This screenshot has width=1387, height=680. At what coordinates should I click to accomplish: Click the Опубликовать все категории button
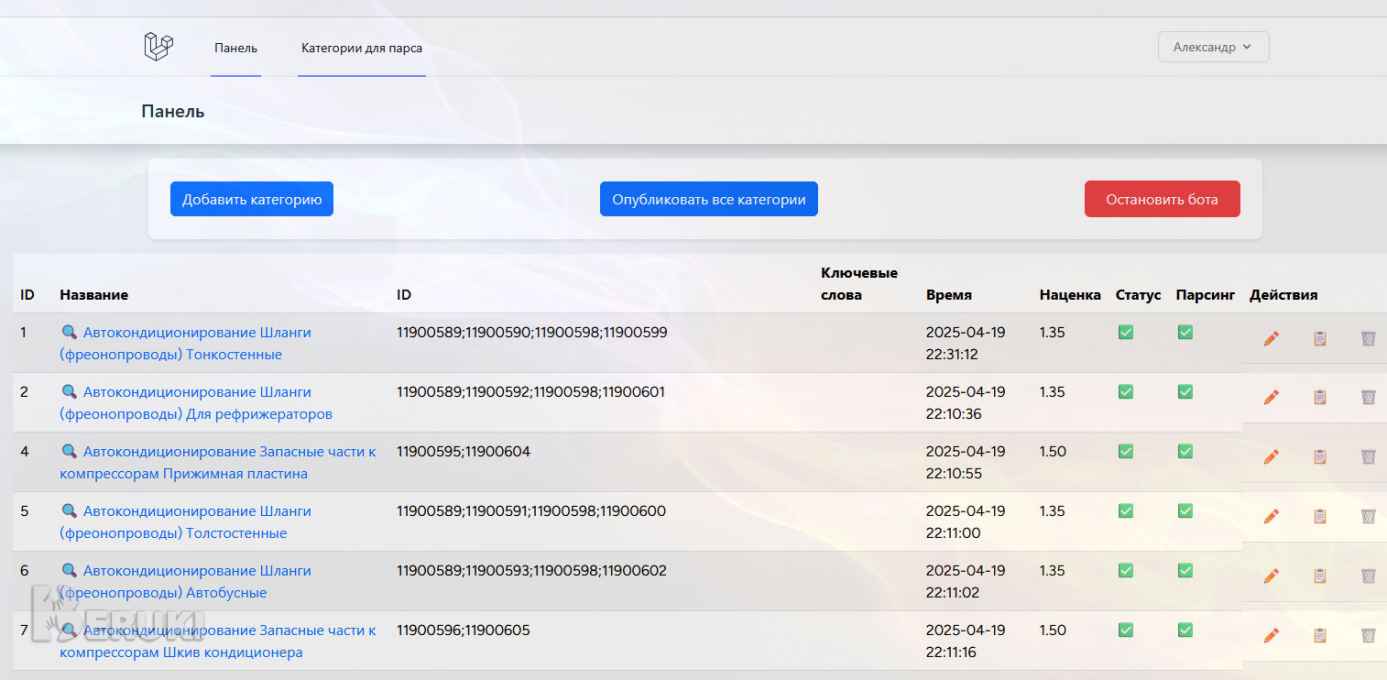708,199
